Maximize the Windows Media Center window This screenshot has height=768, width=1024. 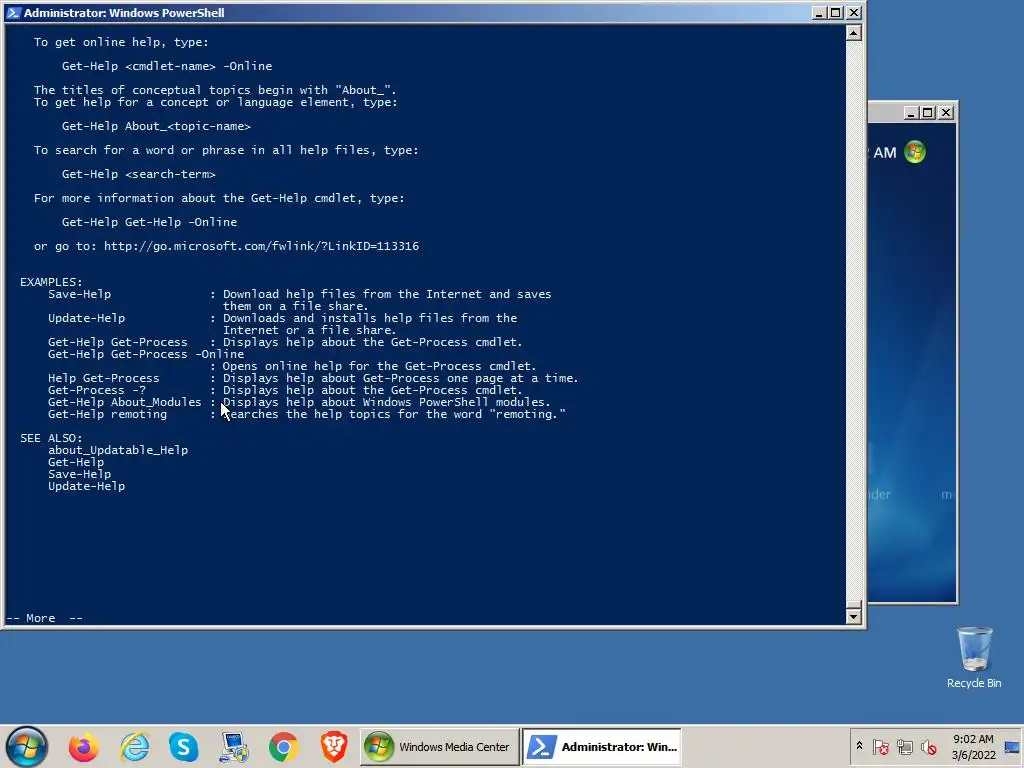click(928, 112)
